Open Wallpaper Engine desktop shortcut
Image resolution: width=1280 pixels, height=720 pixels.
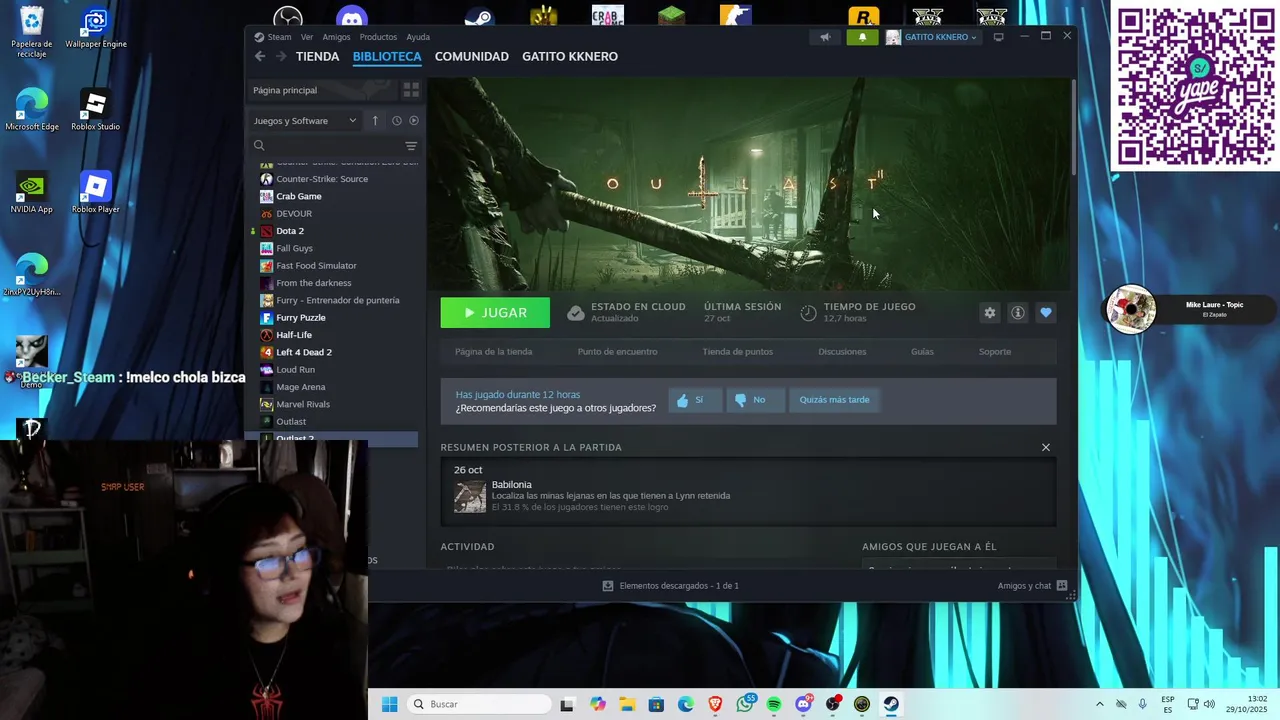coord(96,28)
